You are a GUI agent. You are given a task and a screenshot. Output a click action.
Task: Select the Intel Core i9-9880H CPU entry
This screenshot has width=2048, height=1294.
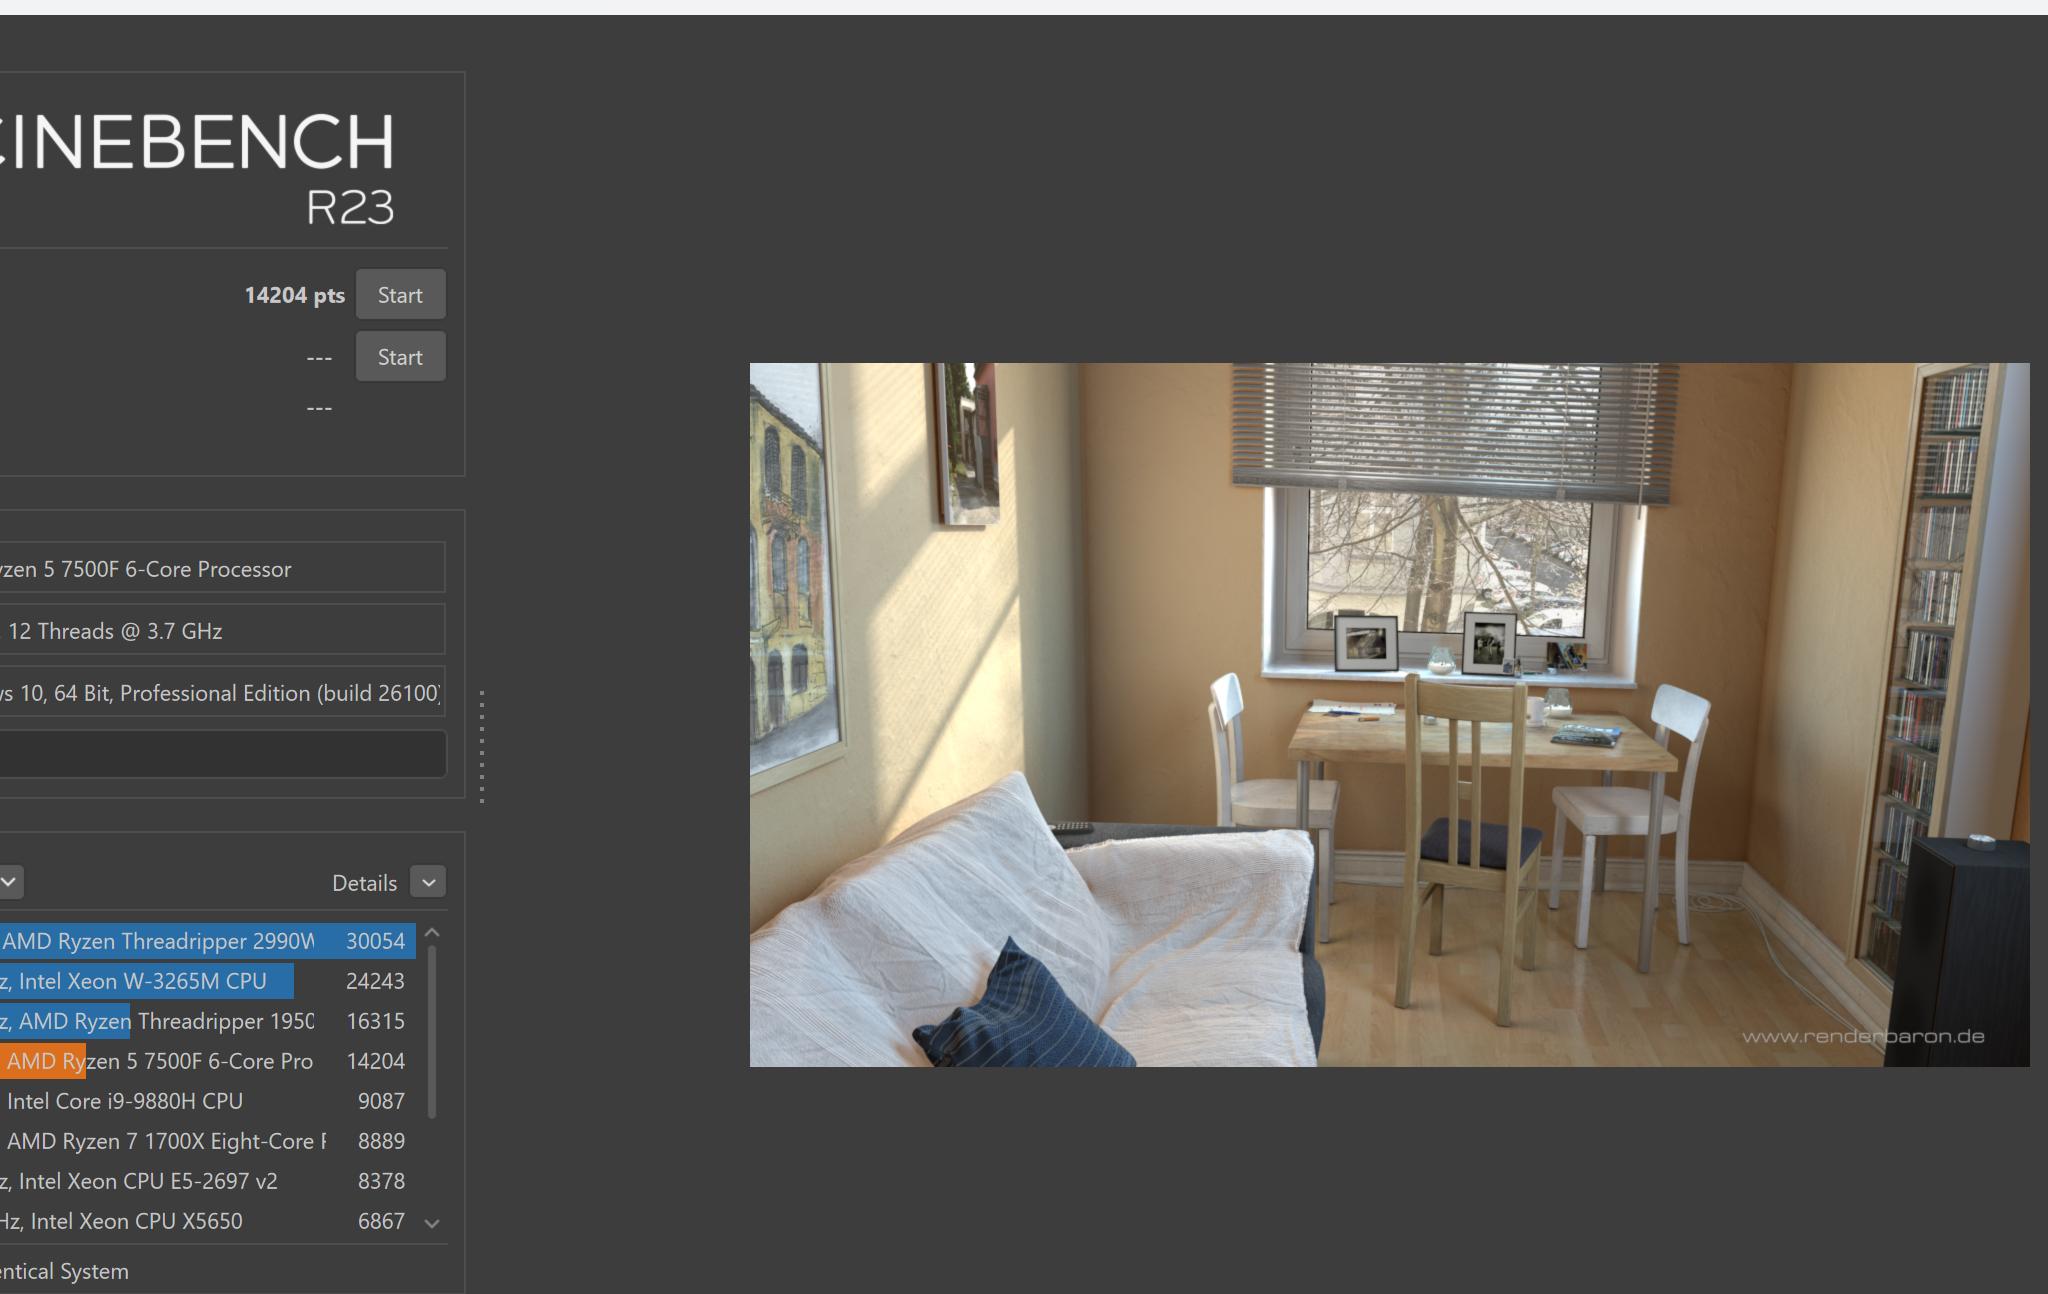tap(208, 1101)
